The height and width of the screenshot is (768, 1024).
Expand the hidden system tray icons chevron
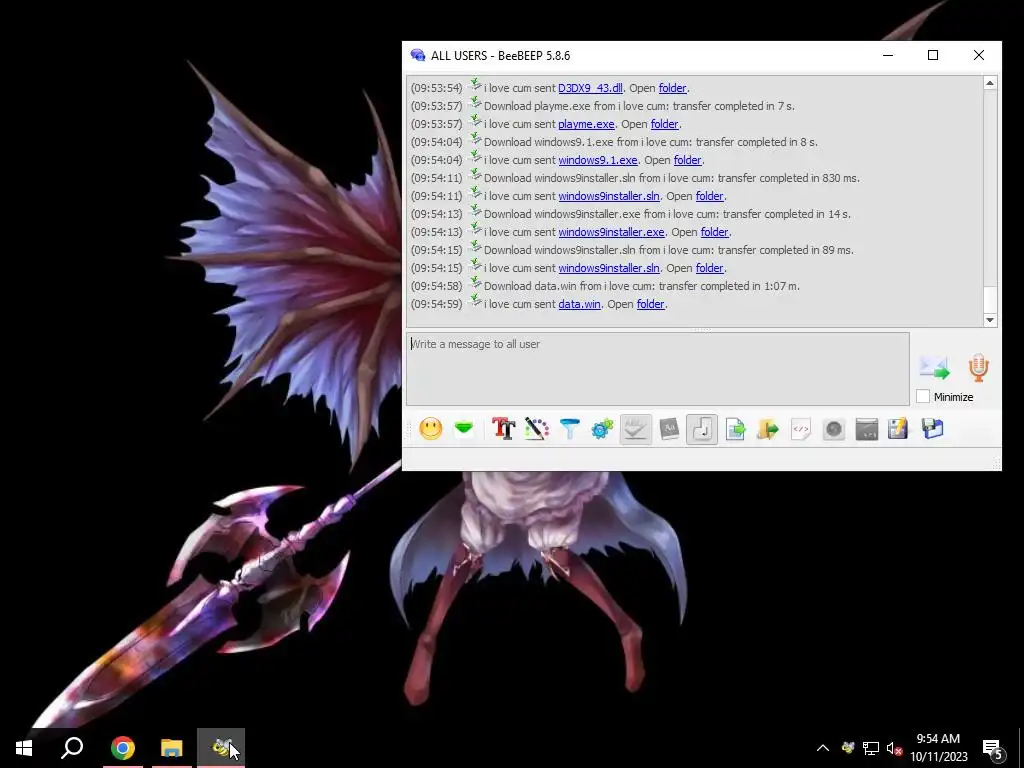[823, 748]
